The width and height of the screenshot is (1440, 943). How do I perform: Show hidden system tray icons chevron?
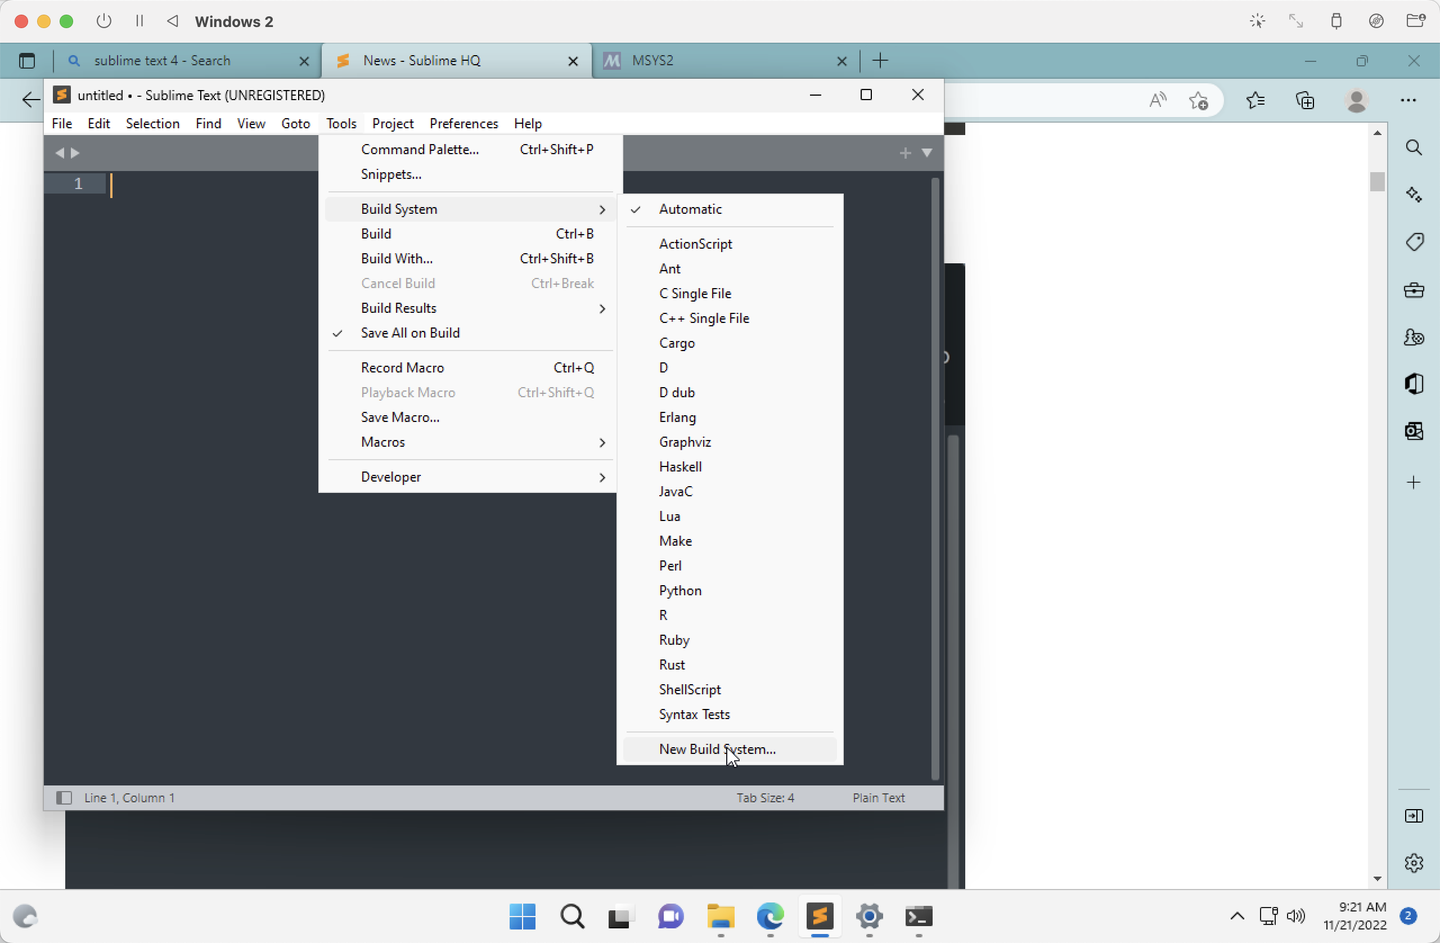(1237, 916)
